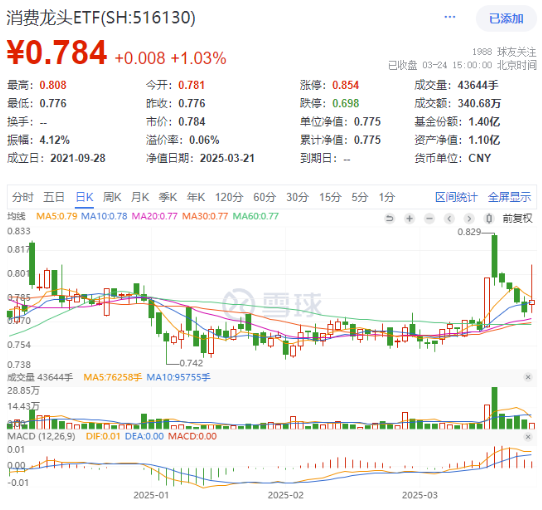The height and width of the screenshot is (510, 542).
Task: Select the 月K monthly chart tab
Action: 140,197
